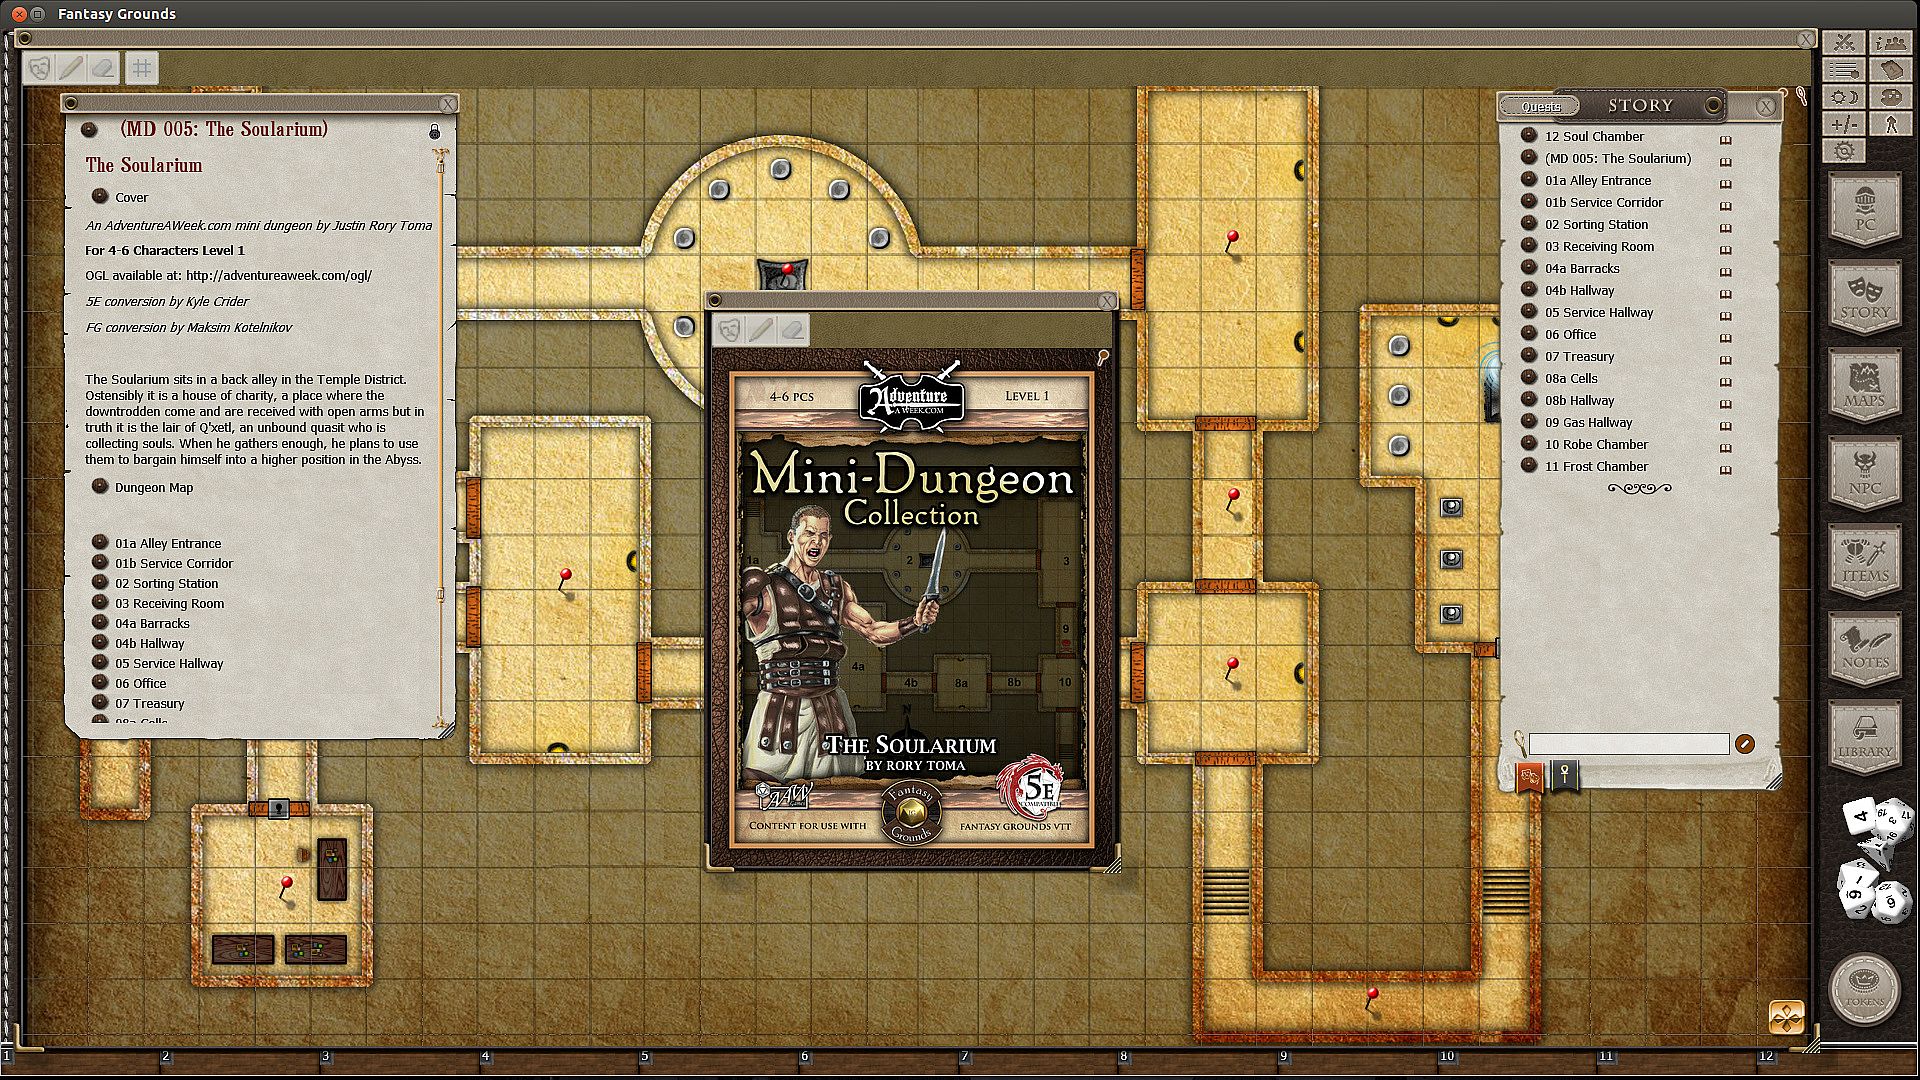Open the modifiers plus/minus panel
The image size is (1920, 1080).
(1844, 124)
